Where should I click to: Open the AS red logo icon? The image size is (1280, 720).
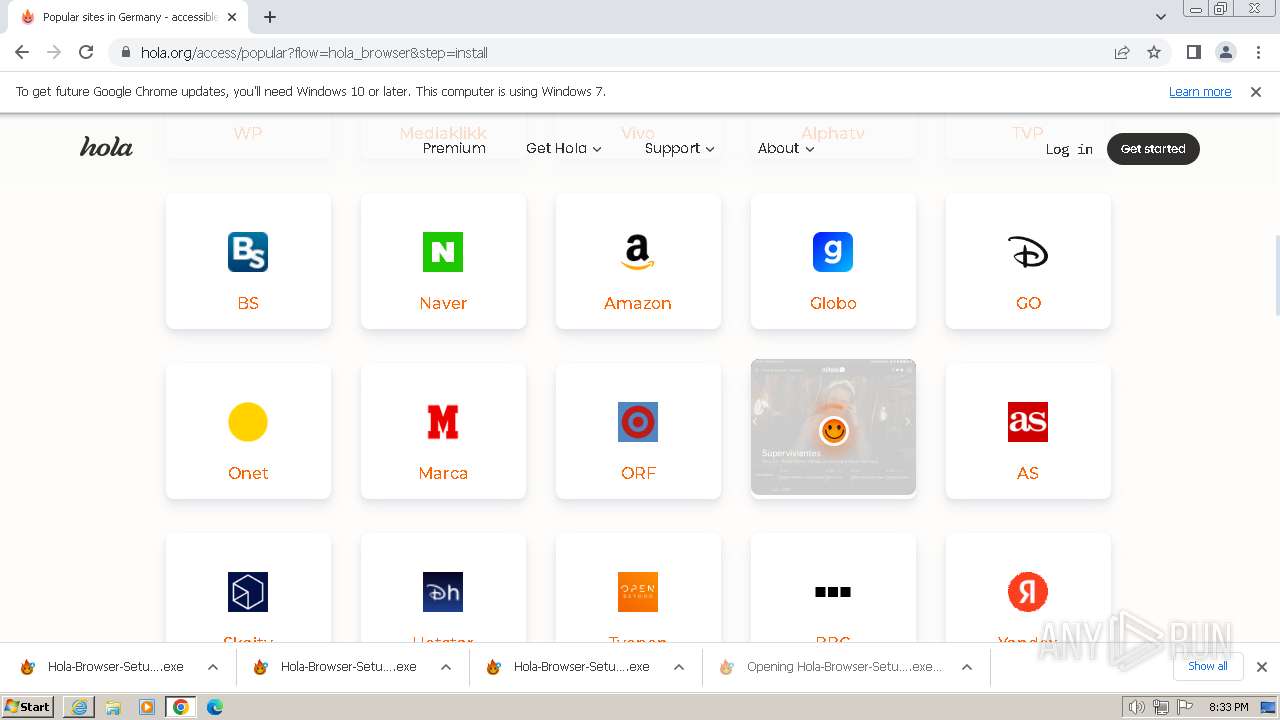point(1028,422)
